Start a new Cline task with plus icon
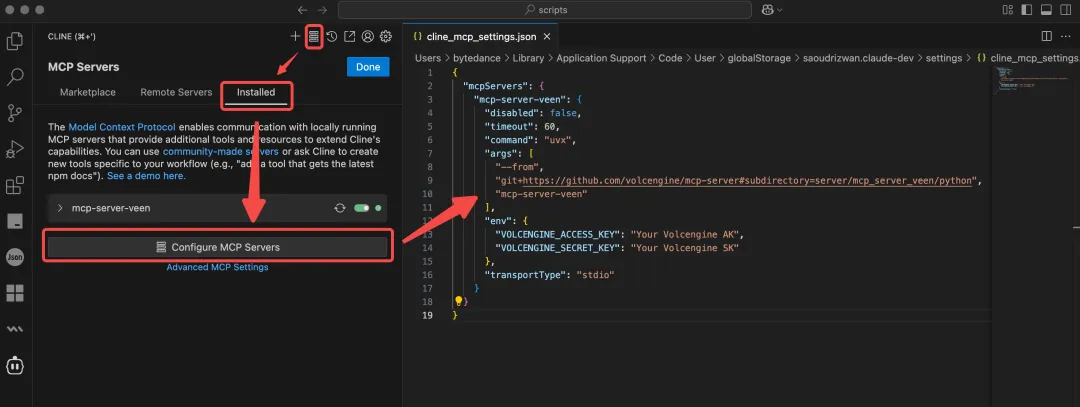The width and height of the screenshot is (1080, 407). [x=295, y=36]
